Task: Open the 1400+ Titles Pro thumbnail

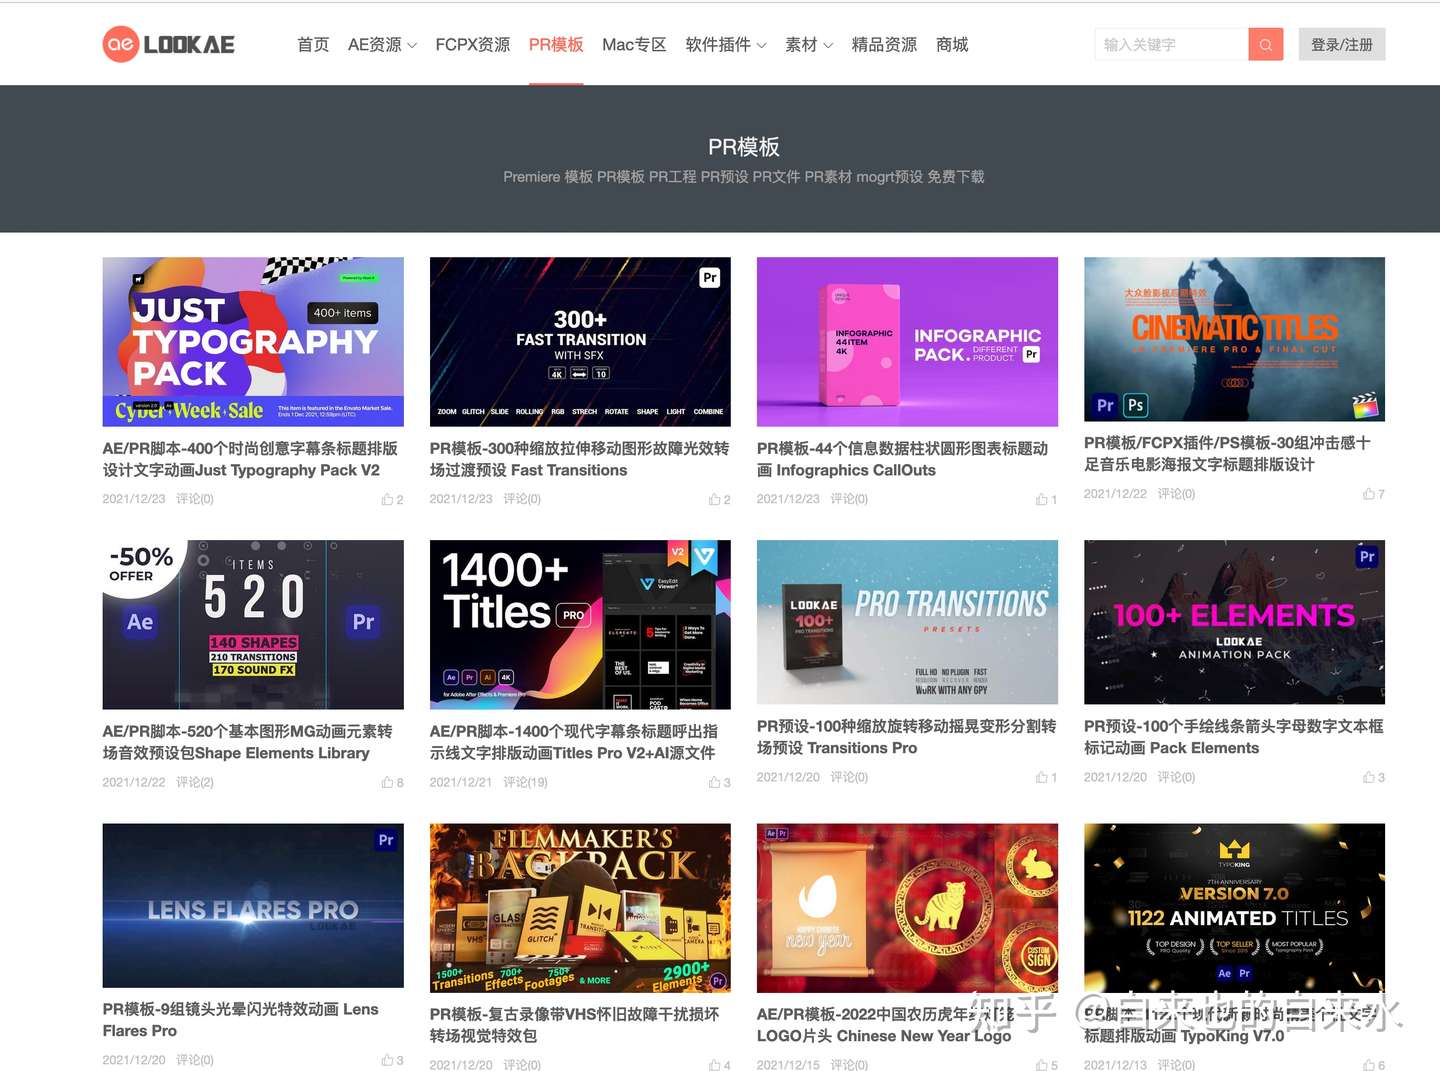Action: (x=580, y=625)
